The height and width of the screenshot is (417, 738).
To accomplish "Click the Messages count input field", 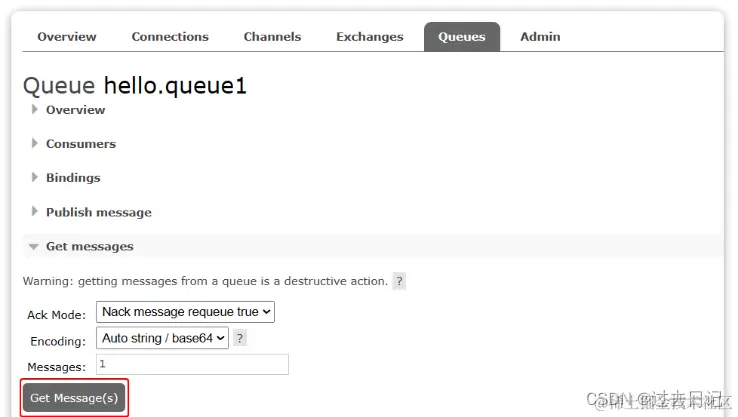I will point(193,364).
